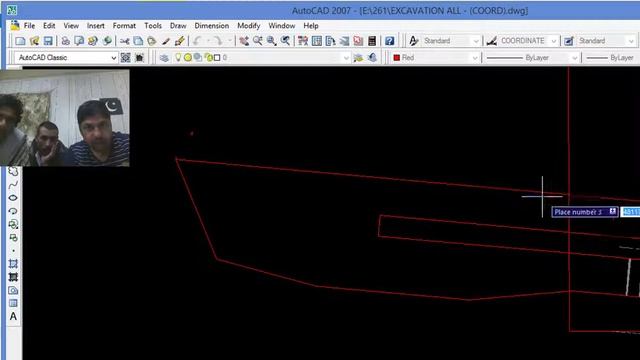The image size is (640, 360).
Task: Click the My Workspace icon
Action: click(x=139, y=58)
